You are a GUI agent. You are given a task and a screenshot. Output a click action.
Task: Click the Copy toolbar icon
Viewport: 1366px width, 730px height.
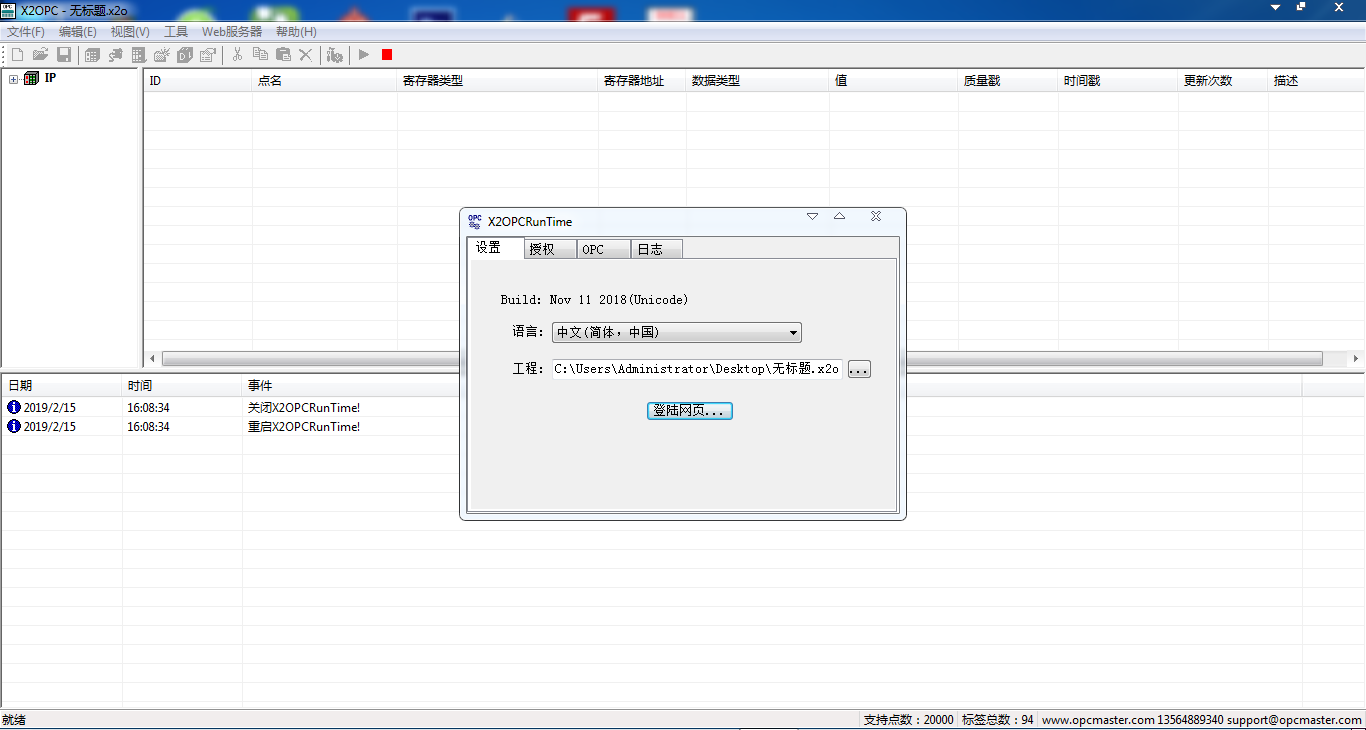260,55
